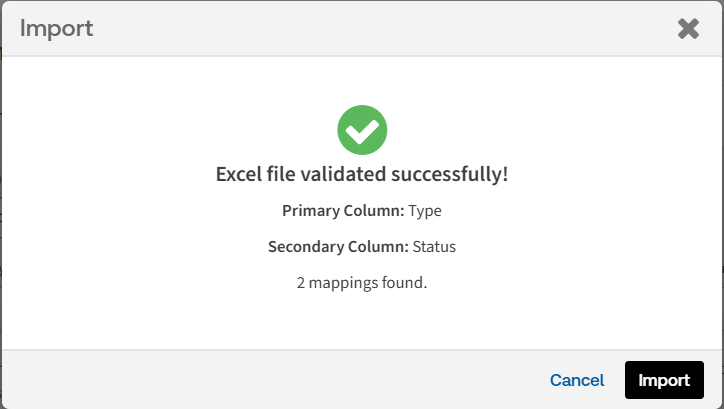Click the 'Excel file' text in the heading
Viewport: 724px width, 409px height.
coord(254,174)
